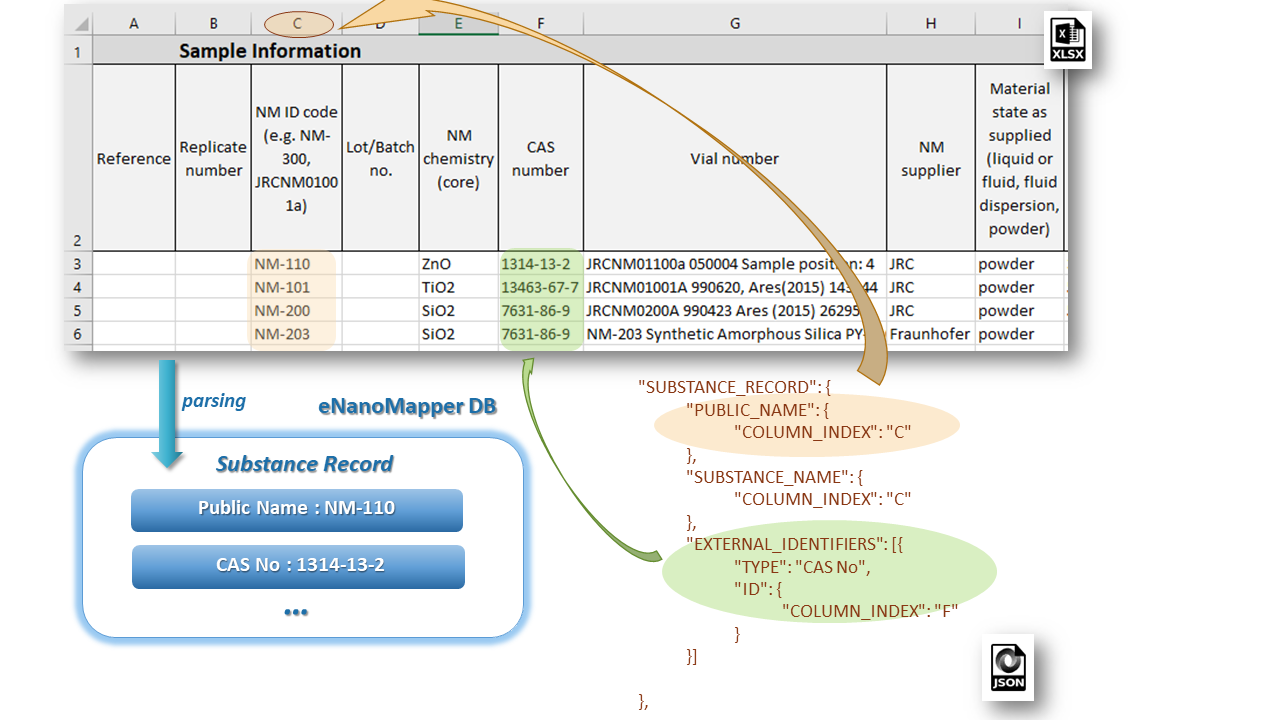1280x720 pixels.
Task: Select row 2 header
Action: tap(78, 158)
